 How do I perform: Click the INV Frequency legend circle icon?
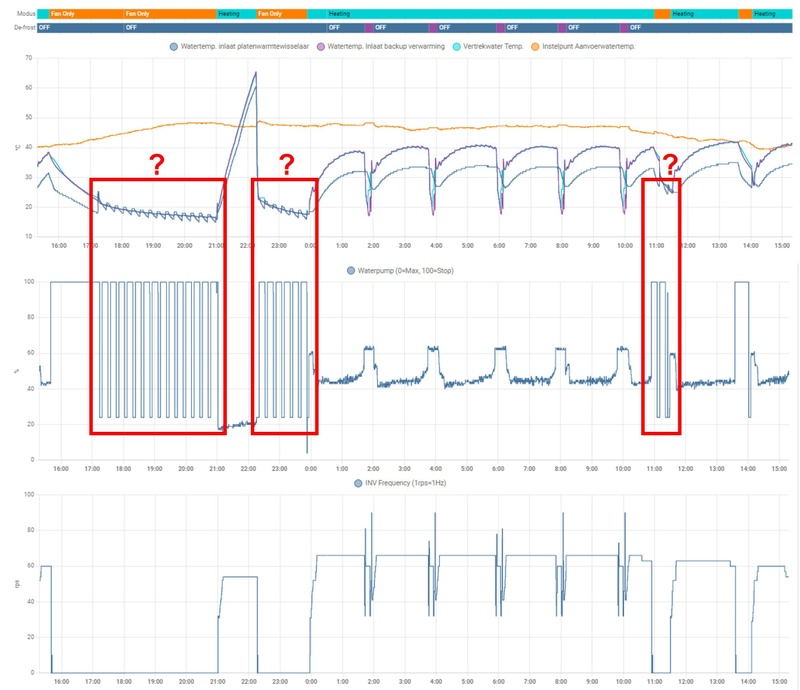point(358,483)
